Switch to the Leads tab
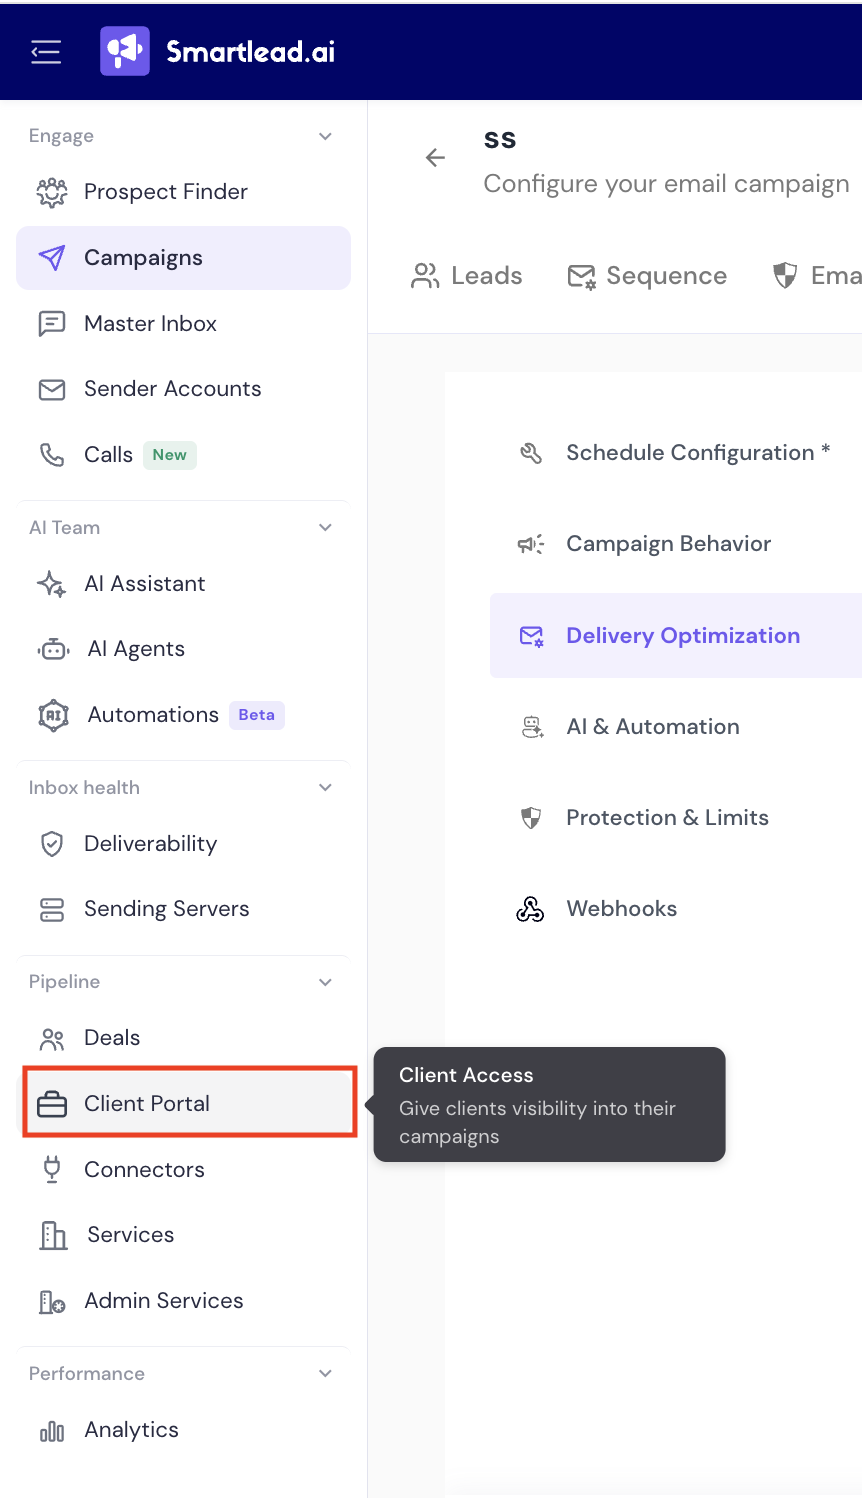 click(467, 276)
